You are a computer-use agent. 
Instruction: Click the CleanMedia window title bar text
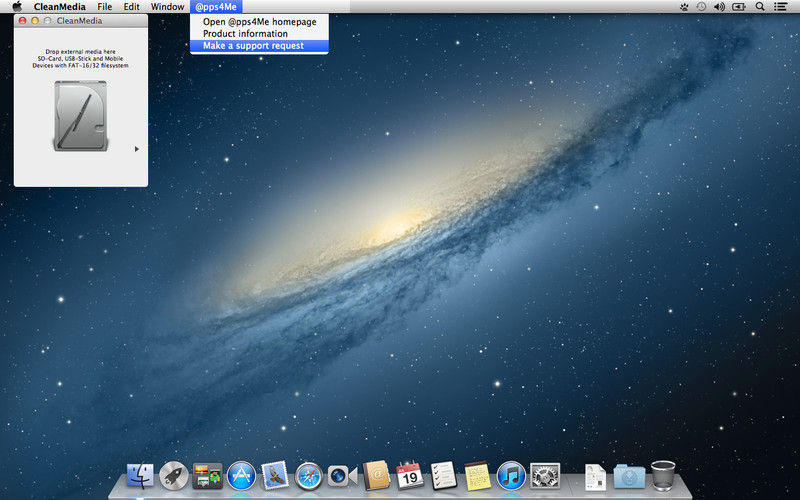pyautogui.click(x=79, y=21)
